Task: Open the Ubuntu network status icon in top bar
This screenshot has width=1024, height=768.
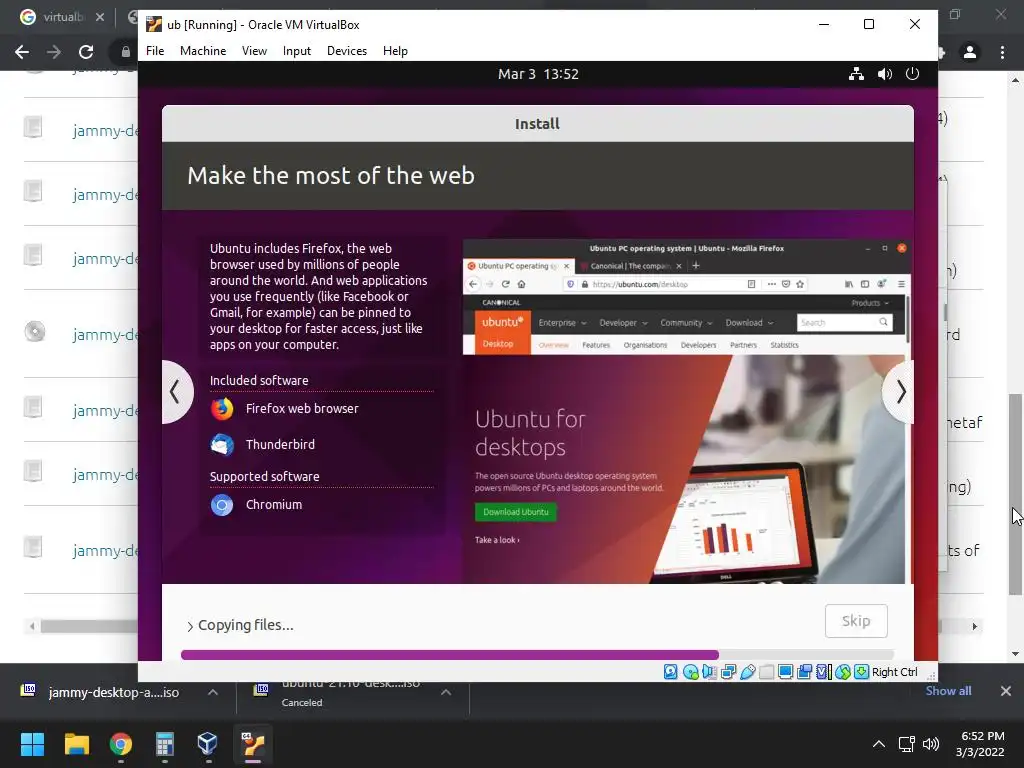Action: 856,74
